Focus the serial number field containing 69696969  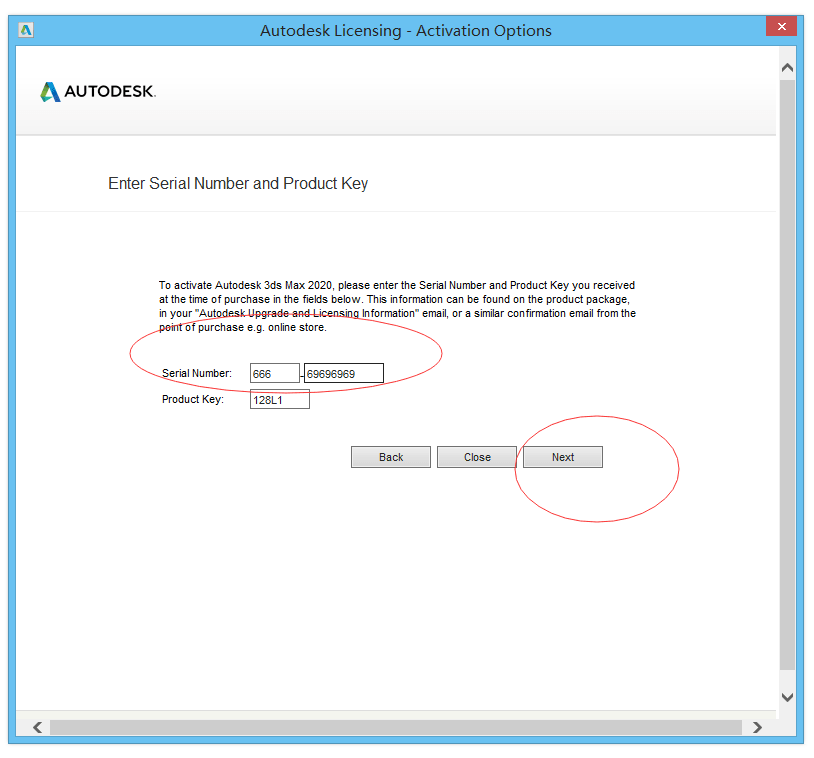point(344,373)
